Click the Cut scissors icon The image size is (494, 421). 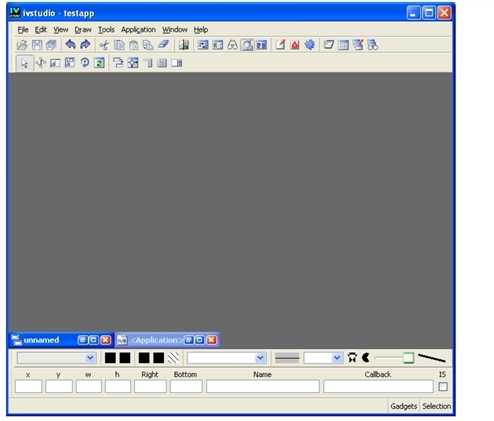click(104, 45)
